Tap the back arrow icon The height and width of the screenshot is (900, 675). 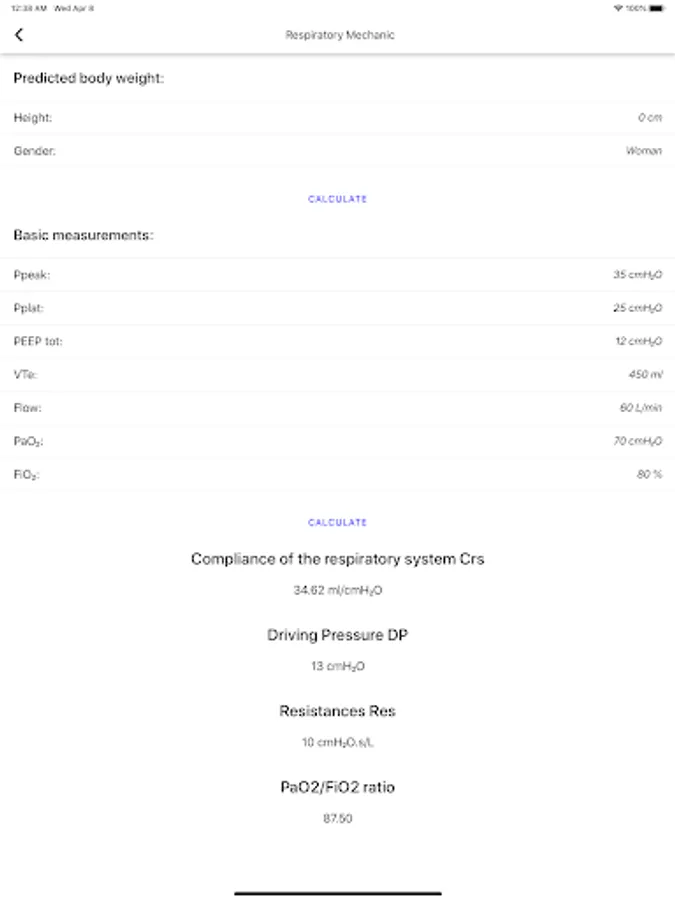click(19, 35)
